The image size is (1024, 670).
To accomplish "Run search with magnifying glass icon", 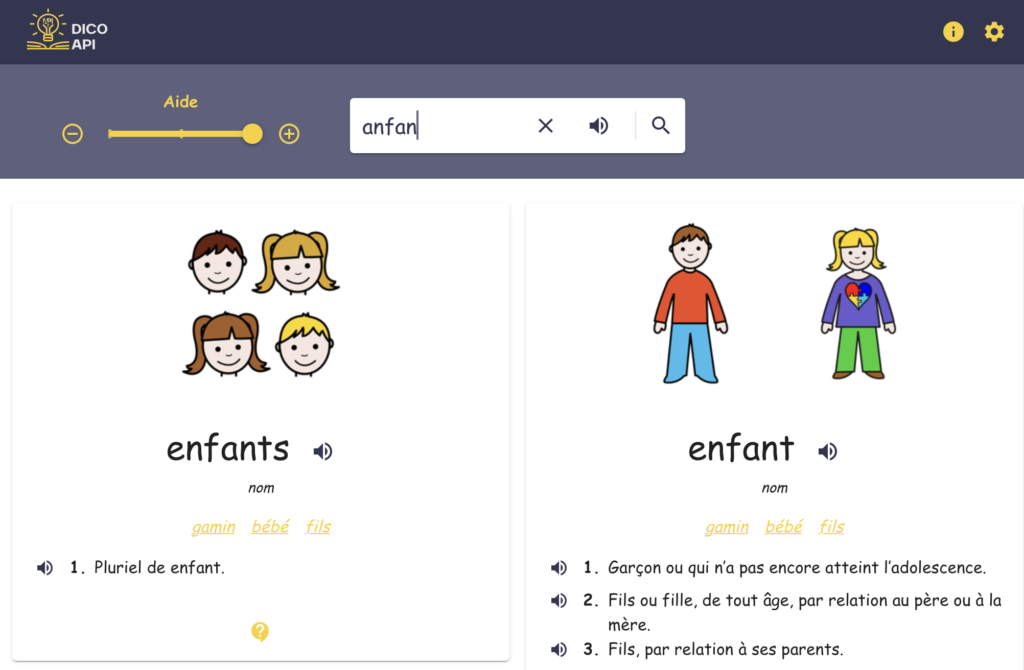I will pos(660,125).
